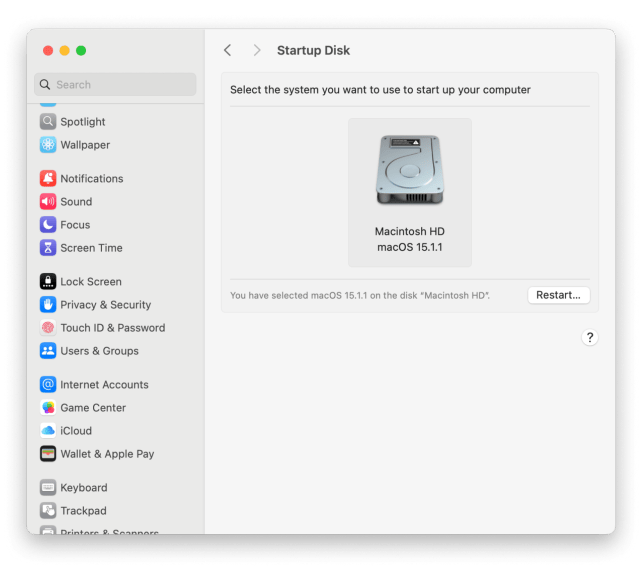Zoom window with the green button
The width and height of the screenshot is (639, 573).
click(81, 50)
